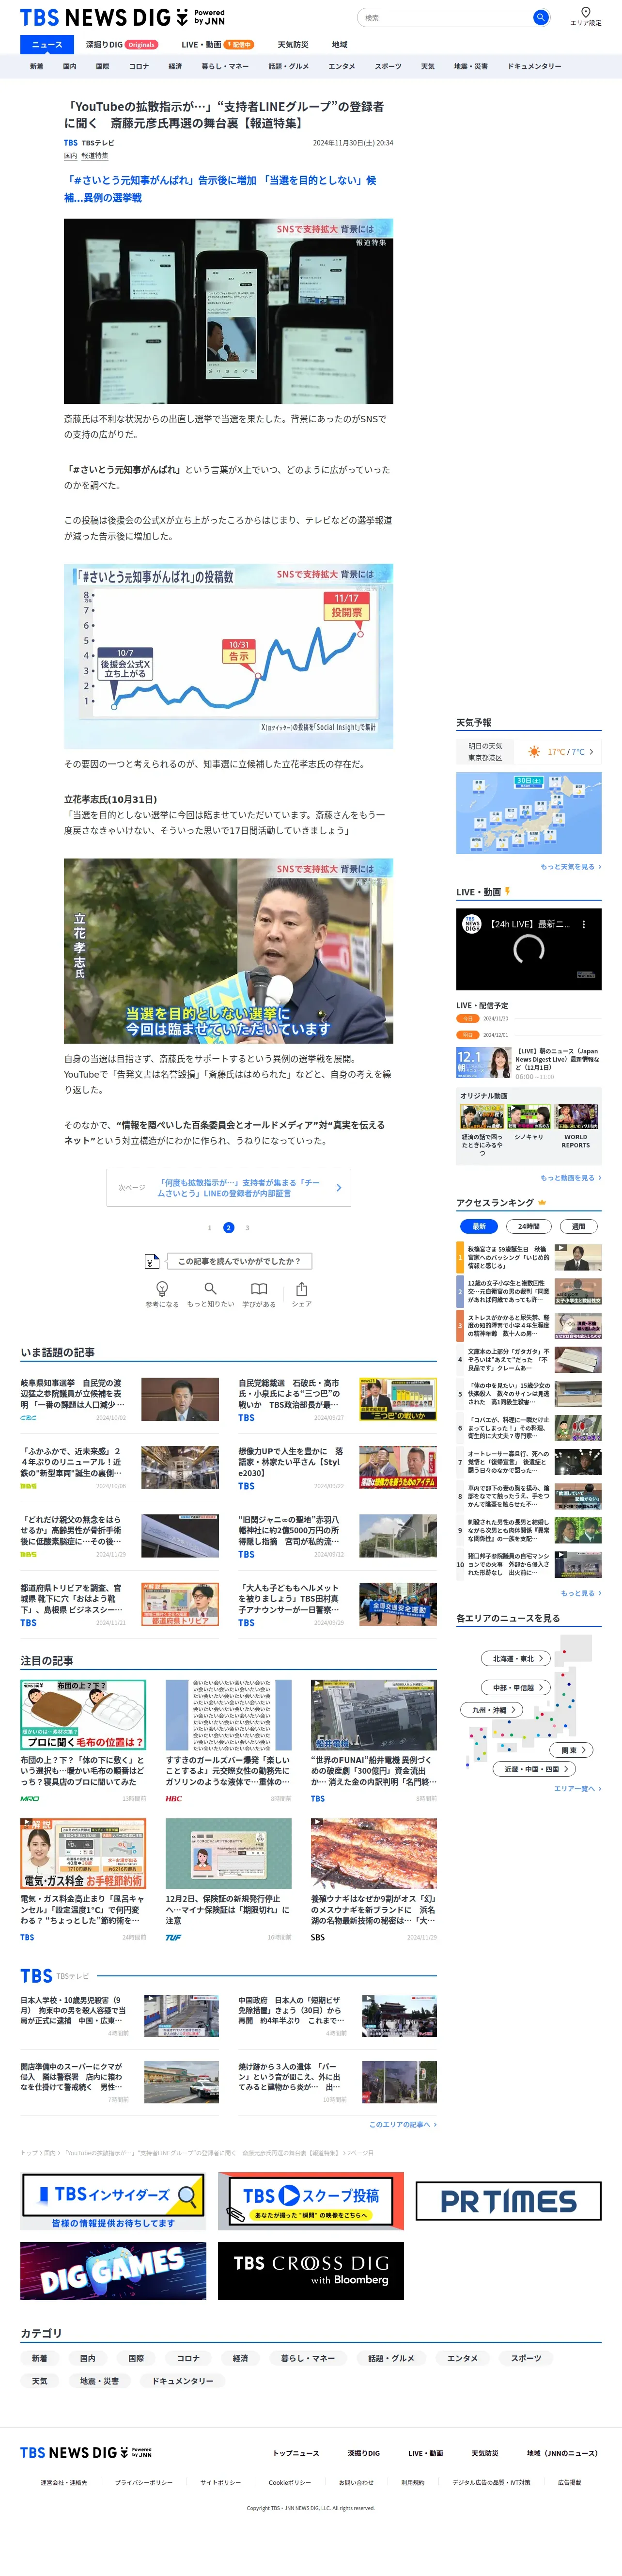Click the 国内 tag under article title
The image size is (622, 2576).
coord(71,156)
